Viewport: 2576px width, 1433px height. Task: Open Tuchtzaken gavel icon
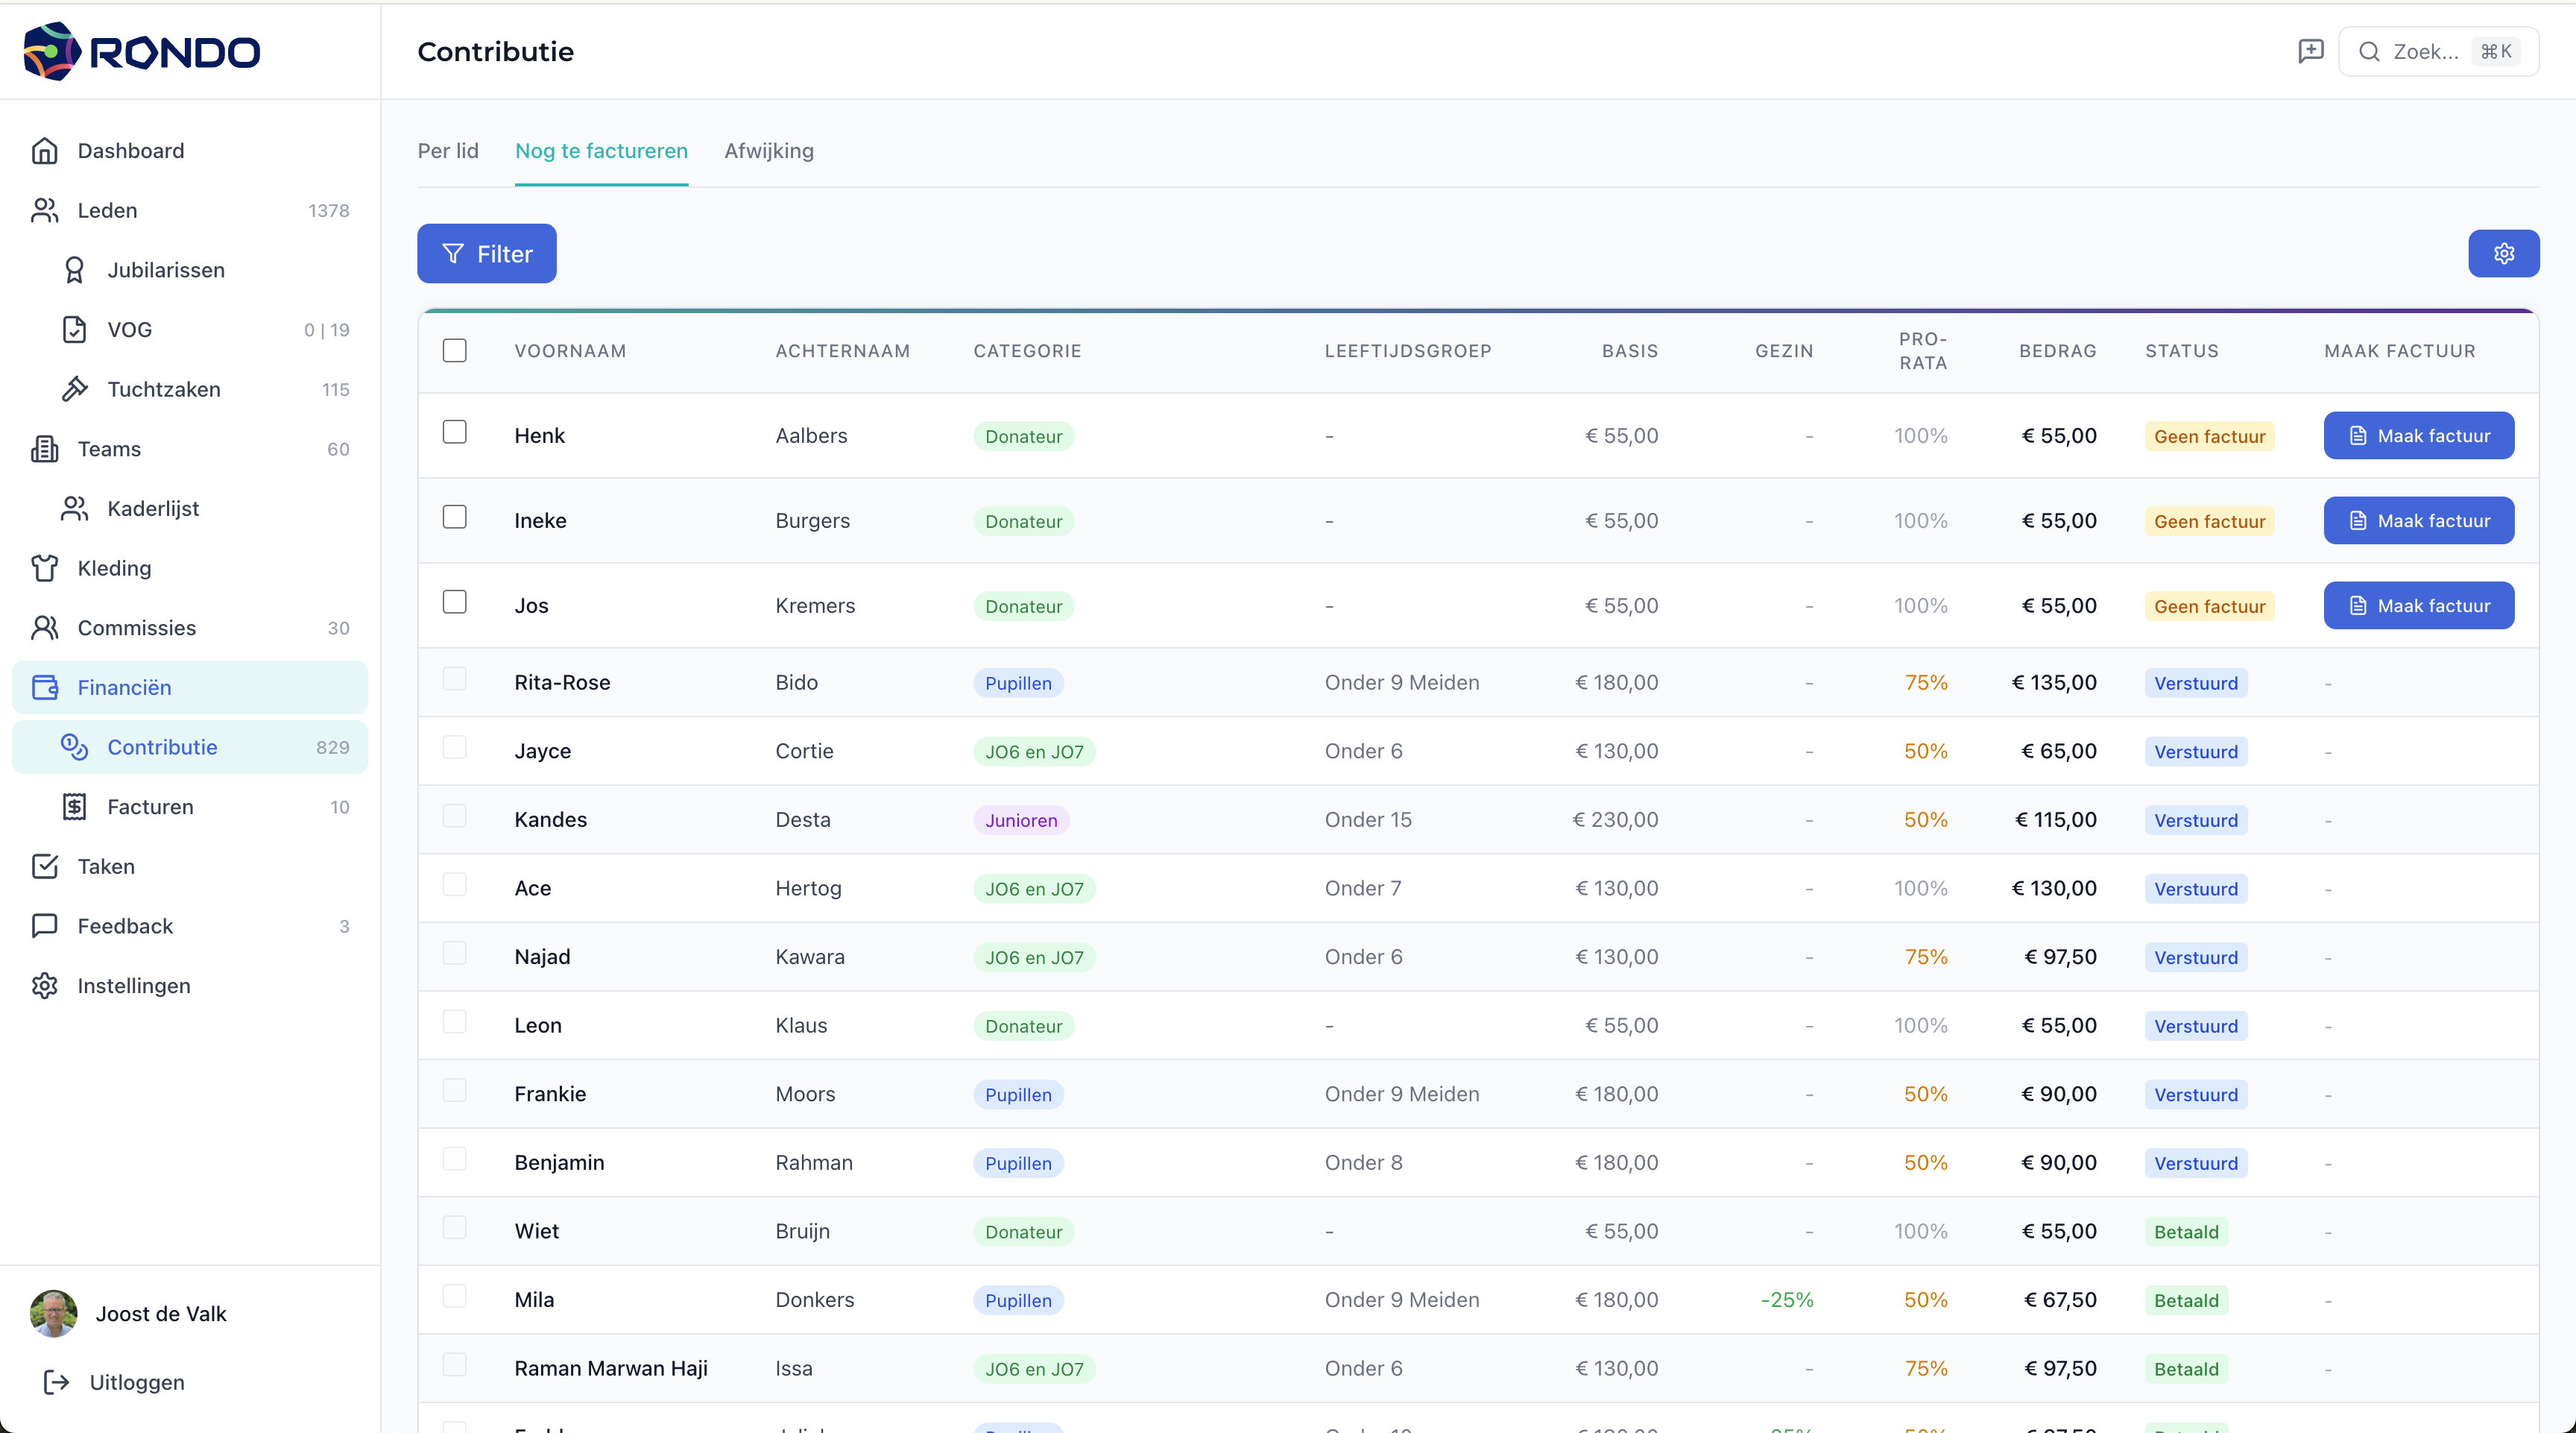pos(75,389)
